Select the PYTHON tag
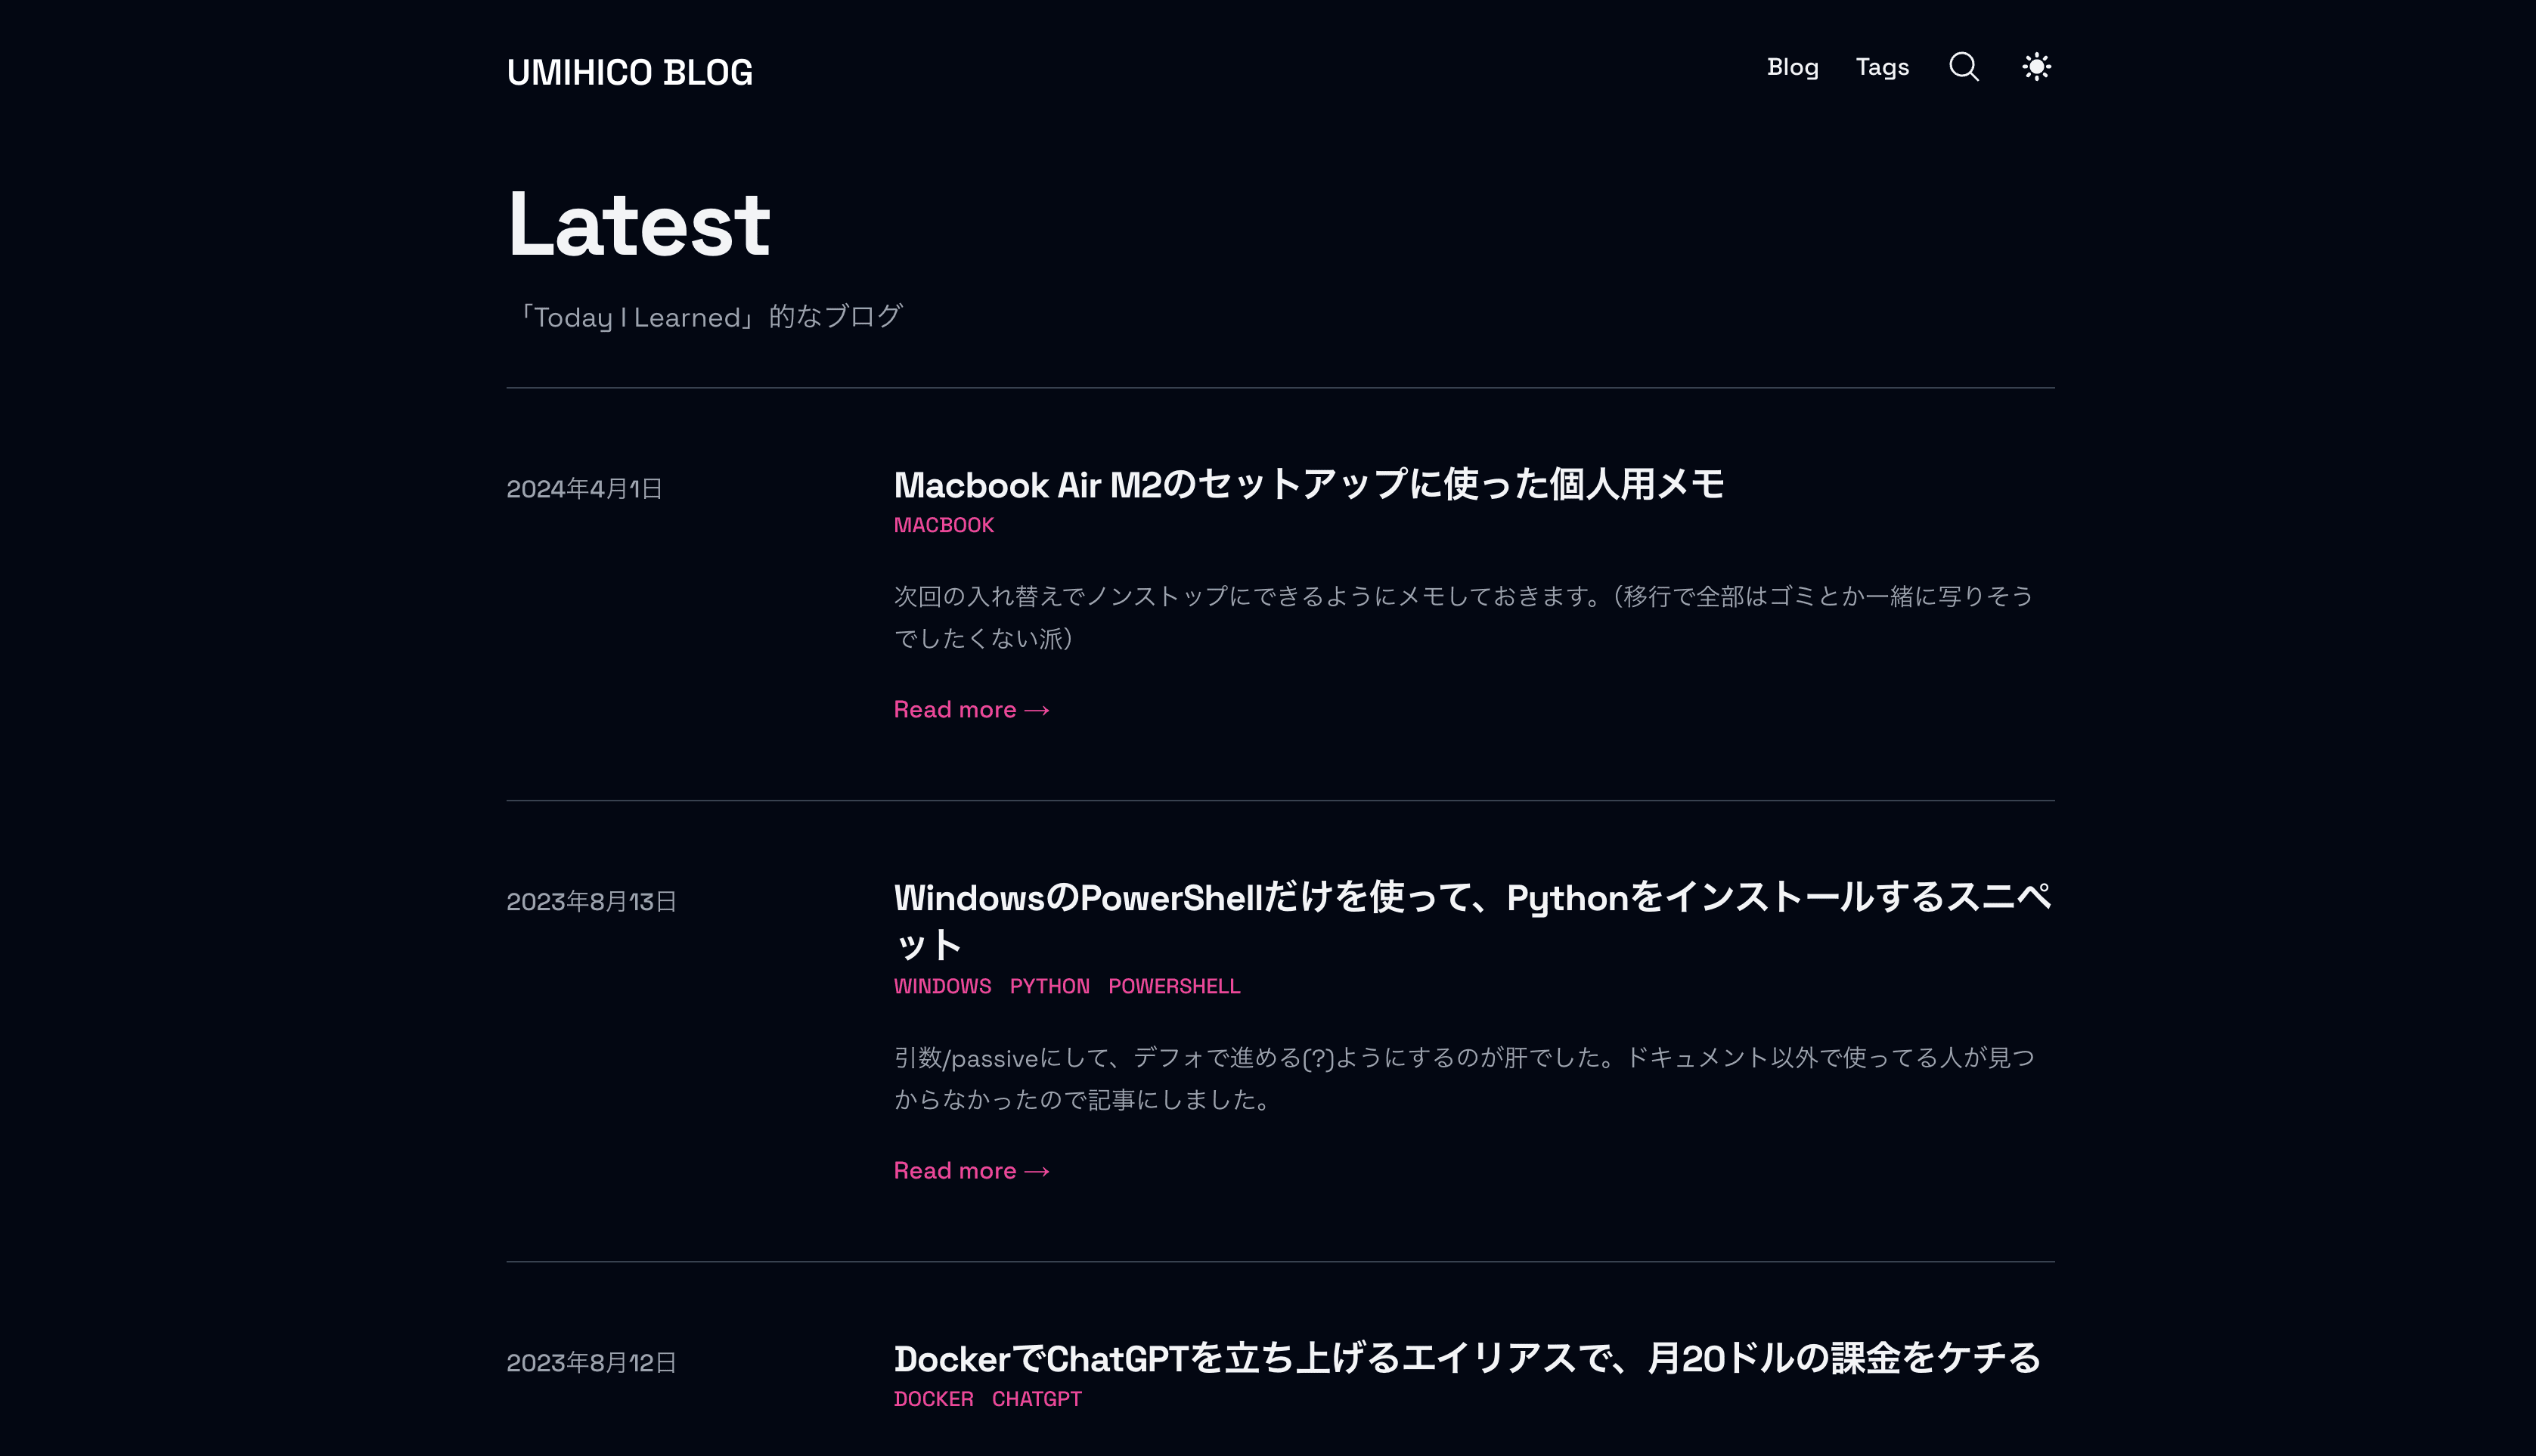This screenshot has height=1456, width=2536. point(1049,986)
